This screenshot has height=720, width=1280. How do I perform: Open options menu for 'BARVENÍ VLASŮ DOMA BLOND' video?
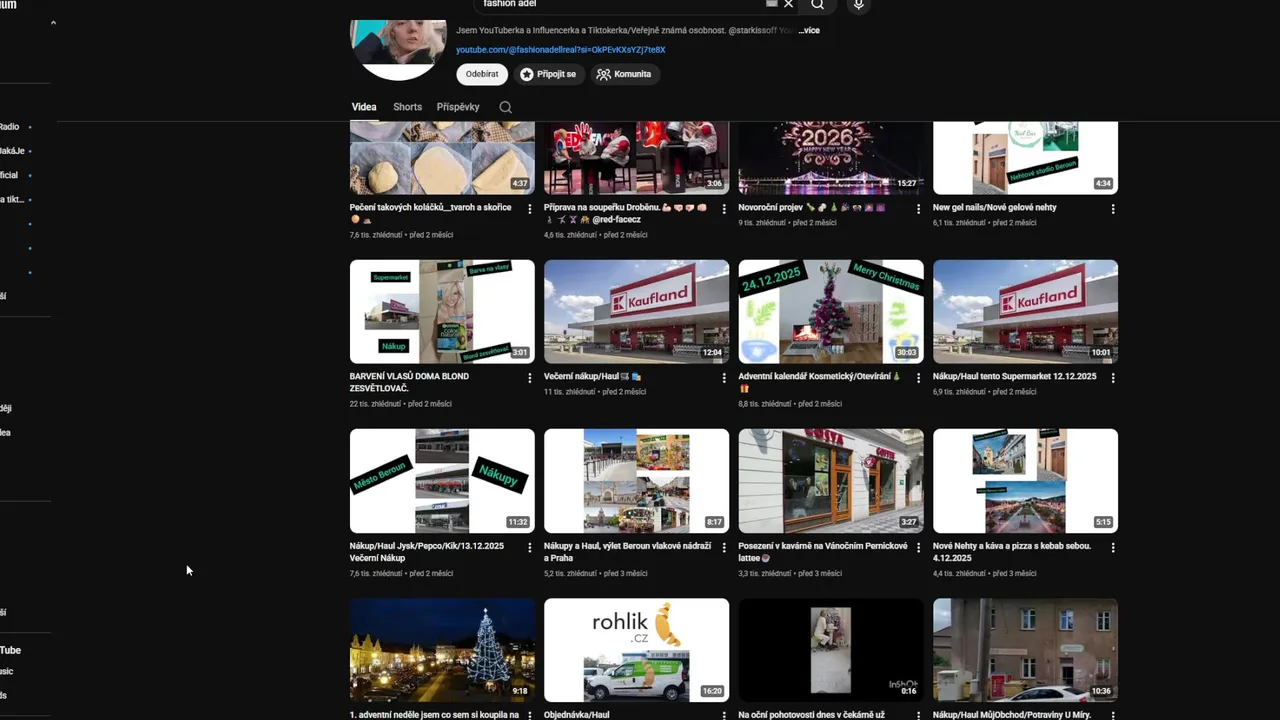pos(530,378)
